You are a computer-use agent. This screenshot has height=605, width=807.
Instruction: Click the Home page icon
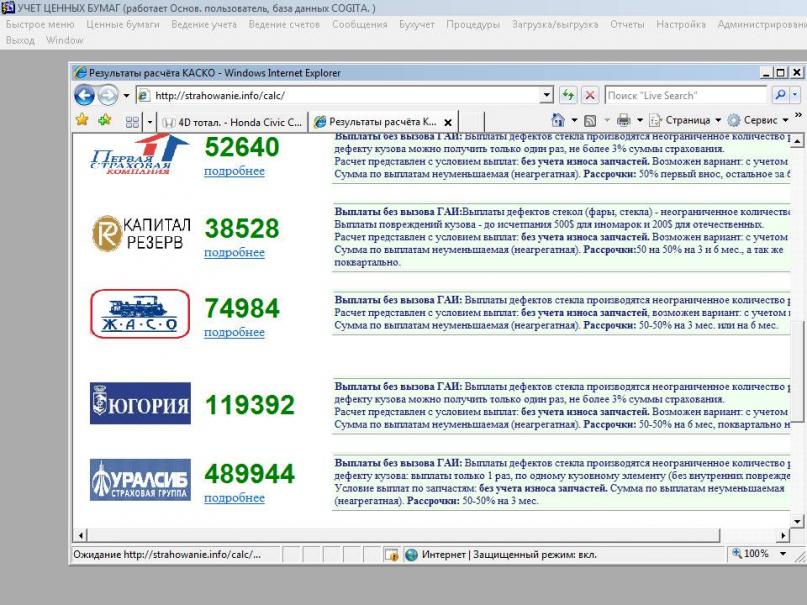point(558,120)
